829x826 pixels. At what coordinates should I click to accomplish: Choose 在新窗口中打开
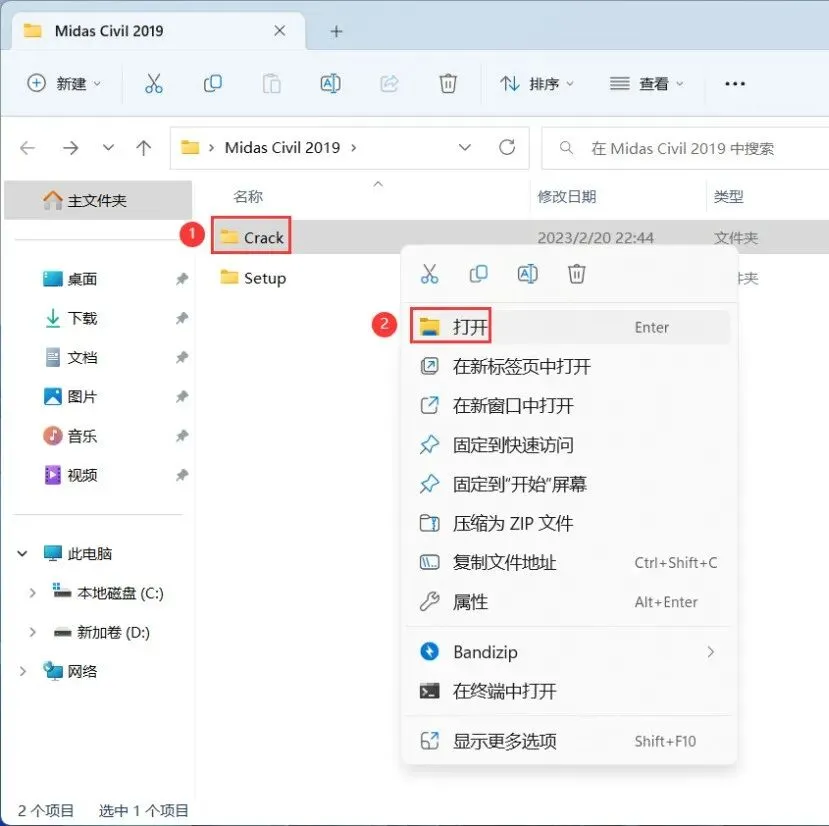pyautogui.click(x=570, y=406)
